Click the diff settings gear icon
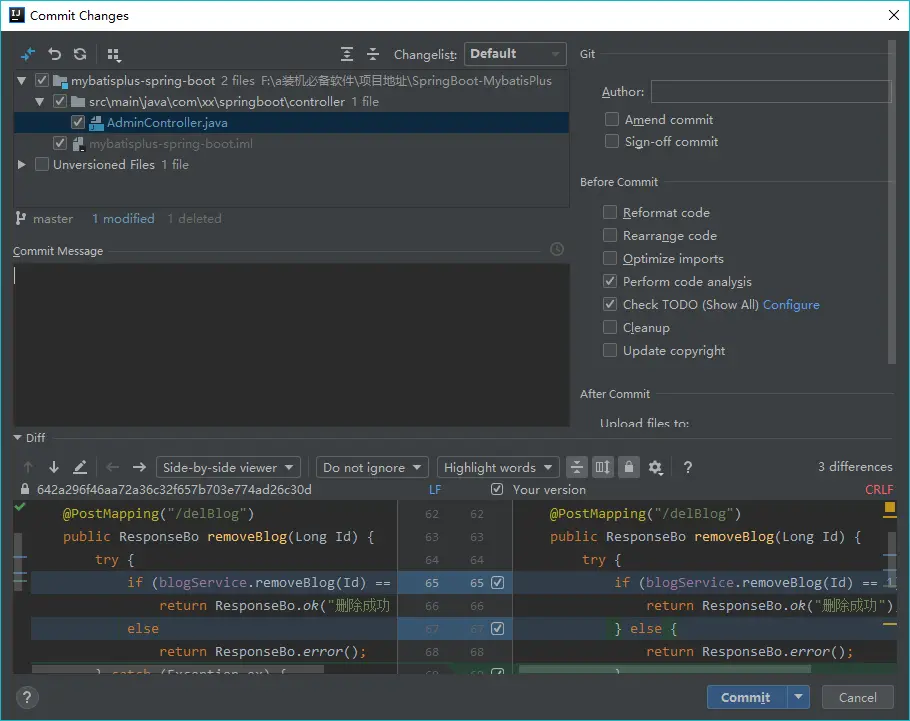This screenshot has width=910, height=721. click(x=655, y=467)
